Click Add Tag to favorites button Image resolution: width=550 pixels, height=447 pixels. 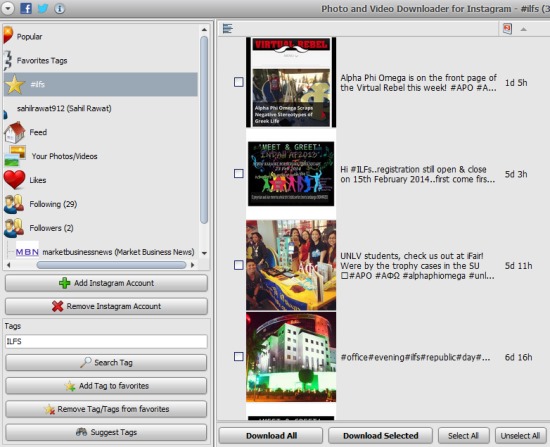[x=106, y=386]
